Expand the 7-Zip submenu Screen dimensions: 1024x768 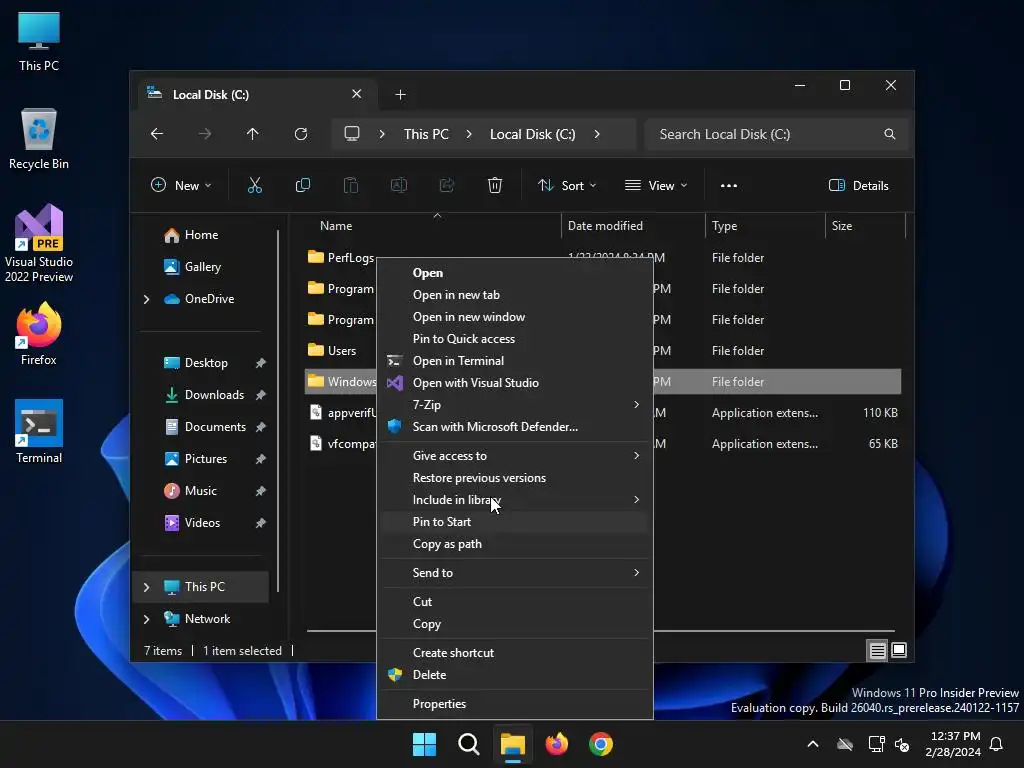[x=515, y=405]
